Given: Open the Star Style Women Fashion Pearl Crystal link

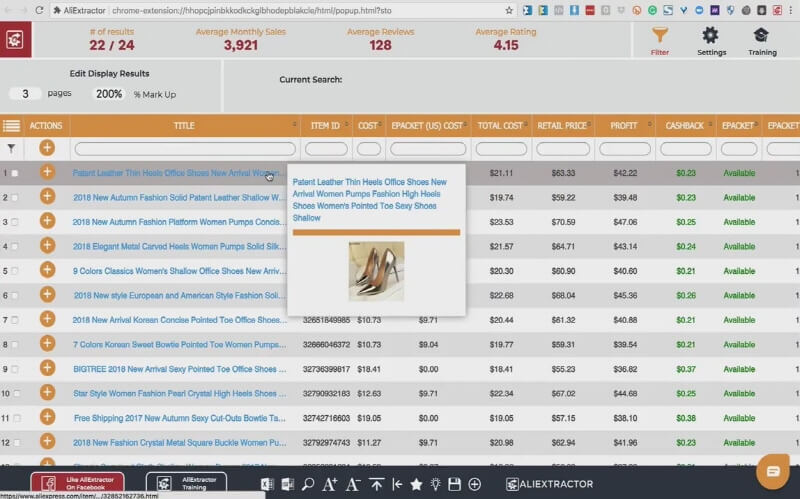Looking at the screenshot, I should (180, 393).
